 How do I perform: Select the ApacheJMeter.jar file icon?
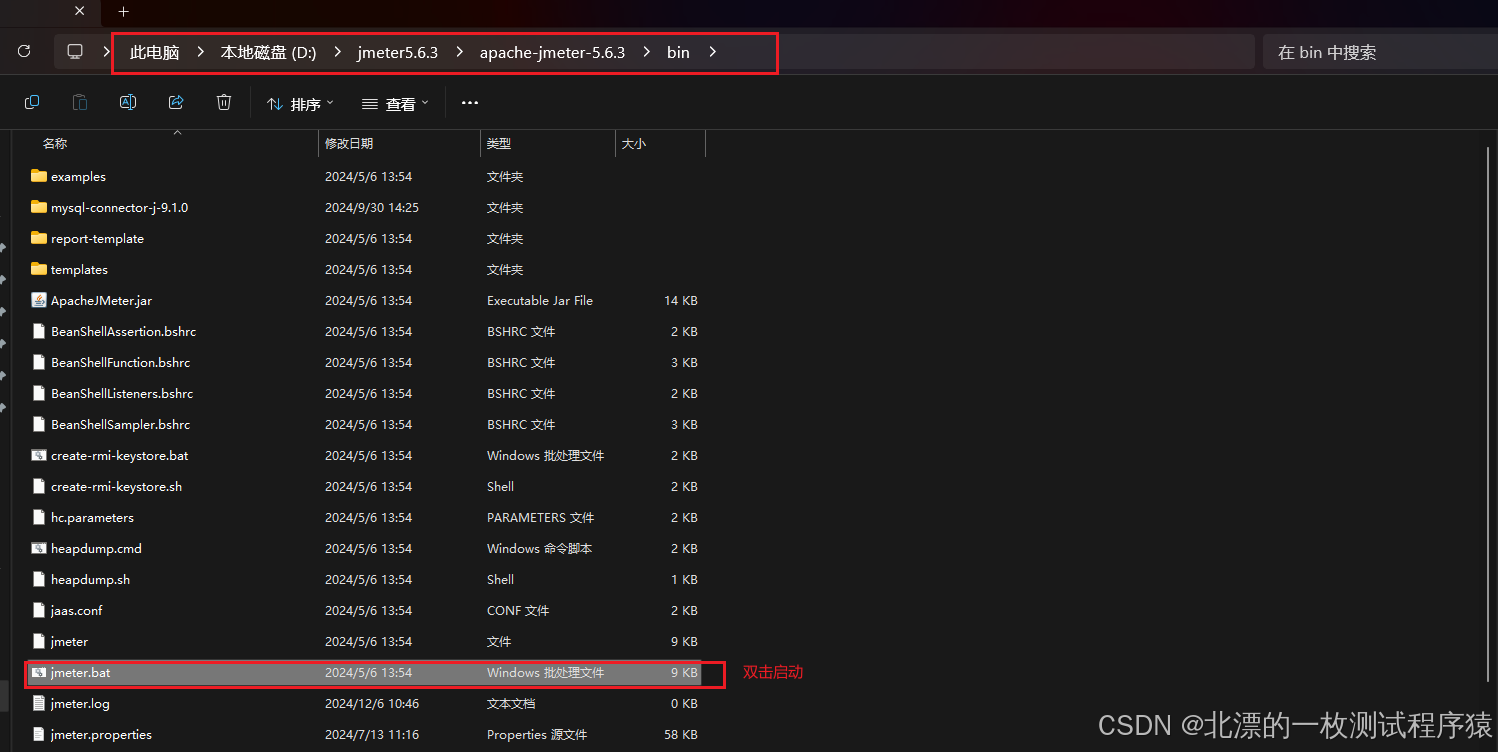(39, 300)
